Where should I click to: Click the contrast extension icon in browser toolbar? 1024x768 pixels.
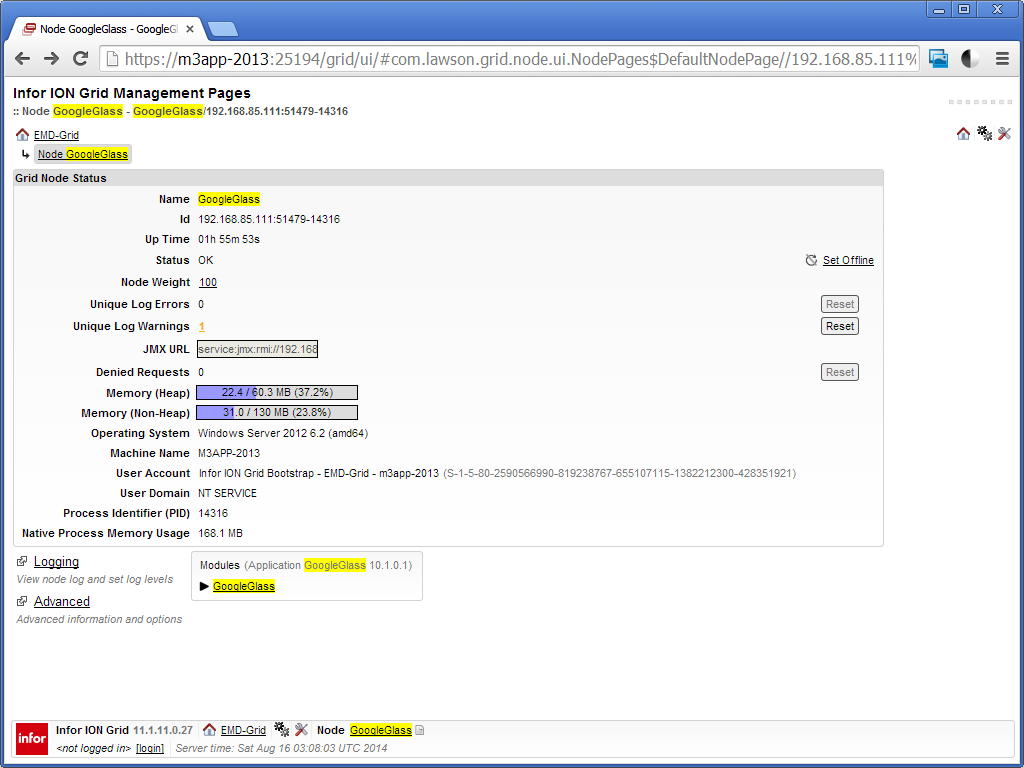click(969, 59)
